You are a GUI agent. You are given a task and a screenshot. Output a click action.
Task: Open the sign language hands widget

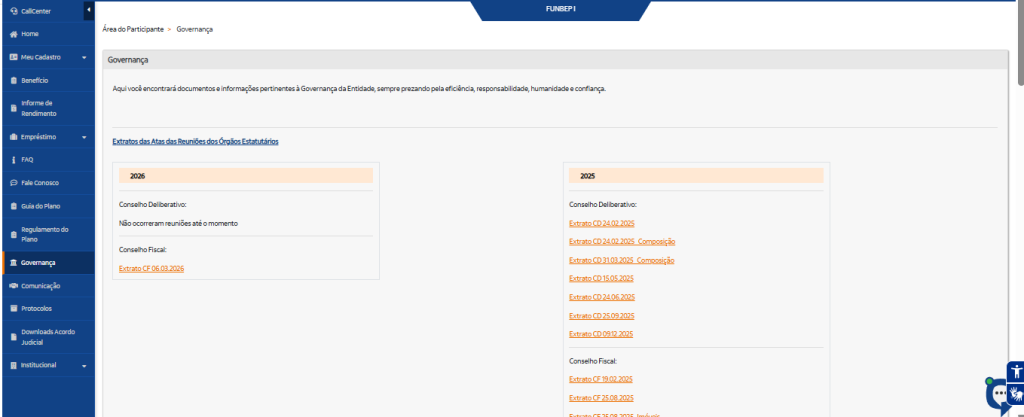(1015, 393)
